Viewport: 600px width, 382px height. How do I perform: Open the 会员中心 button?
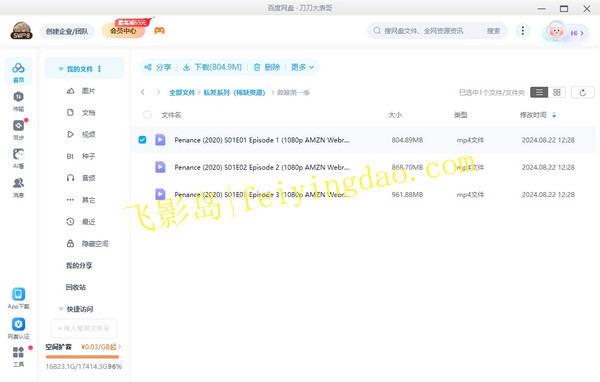[123, 31]
